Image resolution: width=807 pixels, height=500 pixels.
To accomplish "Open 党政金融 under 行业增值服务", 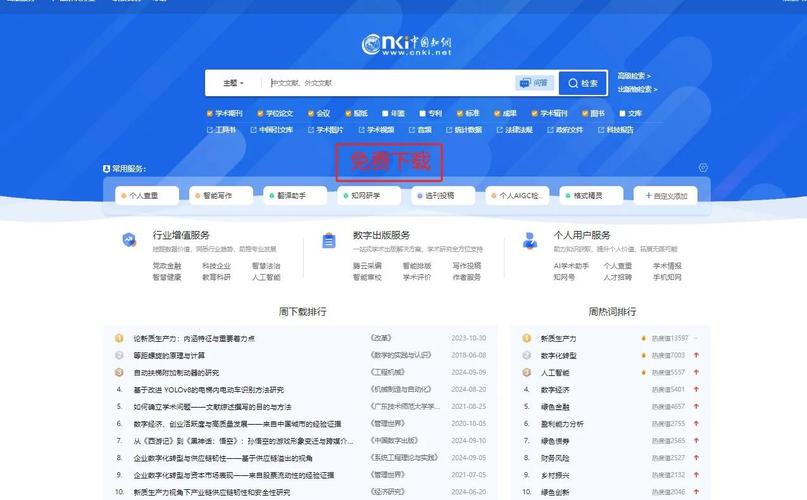I will 167,266.
